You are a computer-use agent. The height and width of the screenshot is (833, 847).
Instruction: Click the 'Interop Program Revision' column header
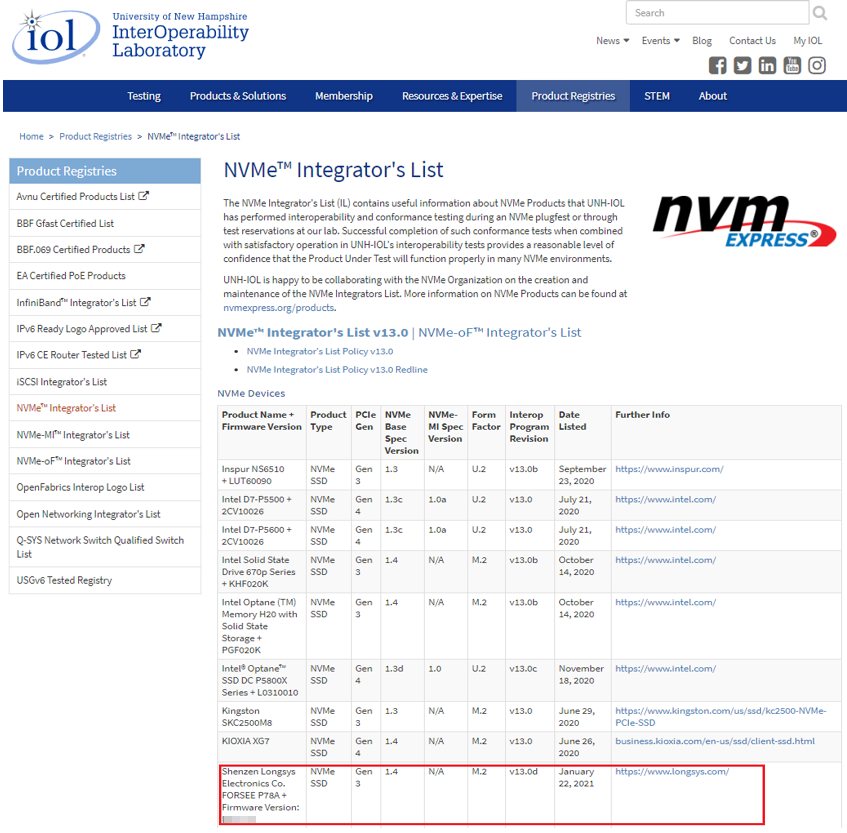529,433
